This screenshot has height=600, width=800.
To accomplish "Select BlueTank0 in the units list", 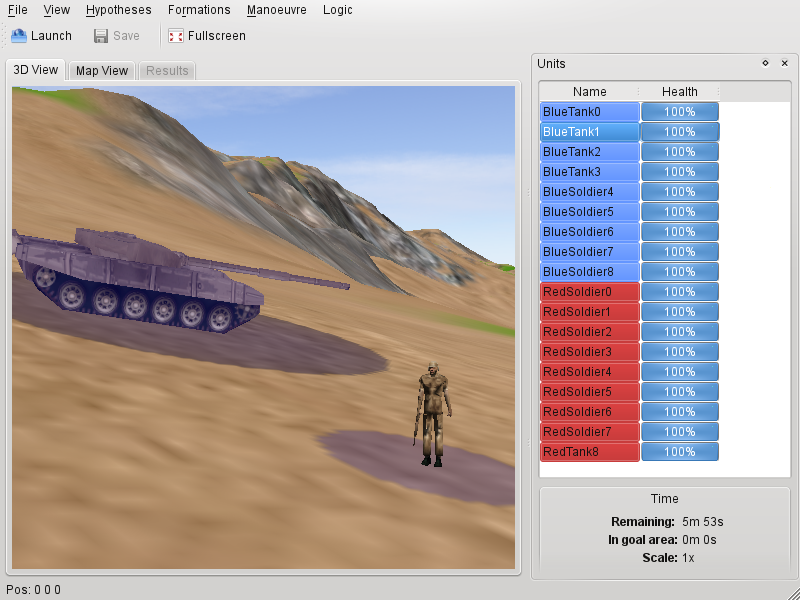I will (x=589, y=112).
